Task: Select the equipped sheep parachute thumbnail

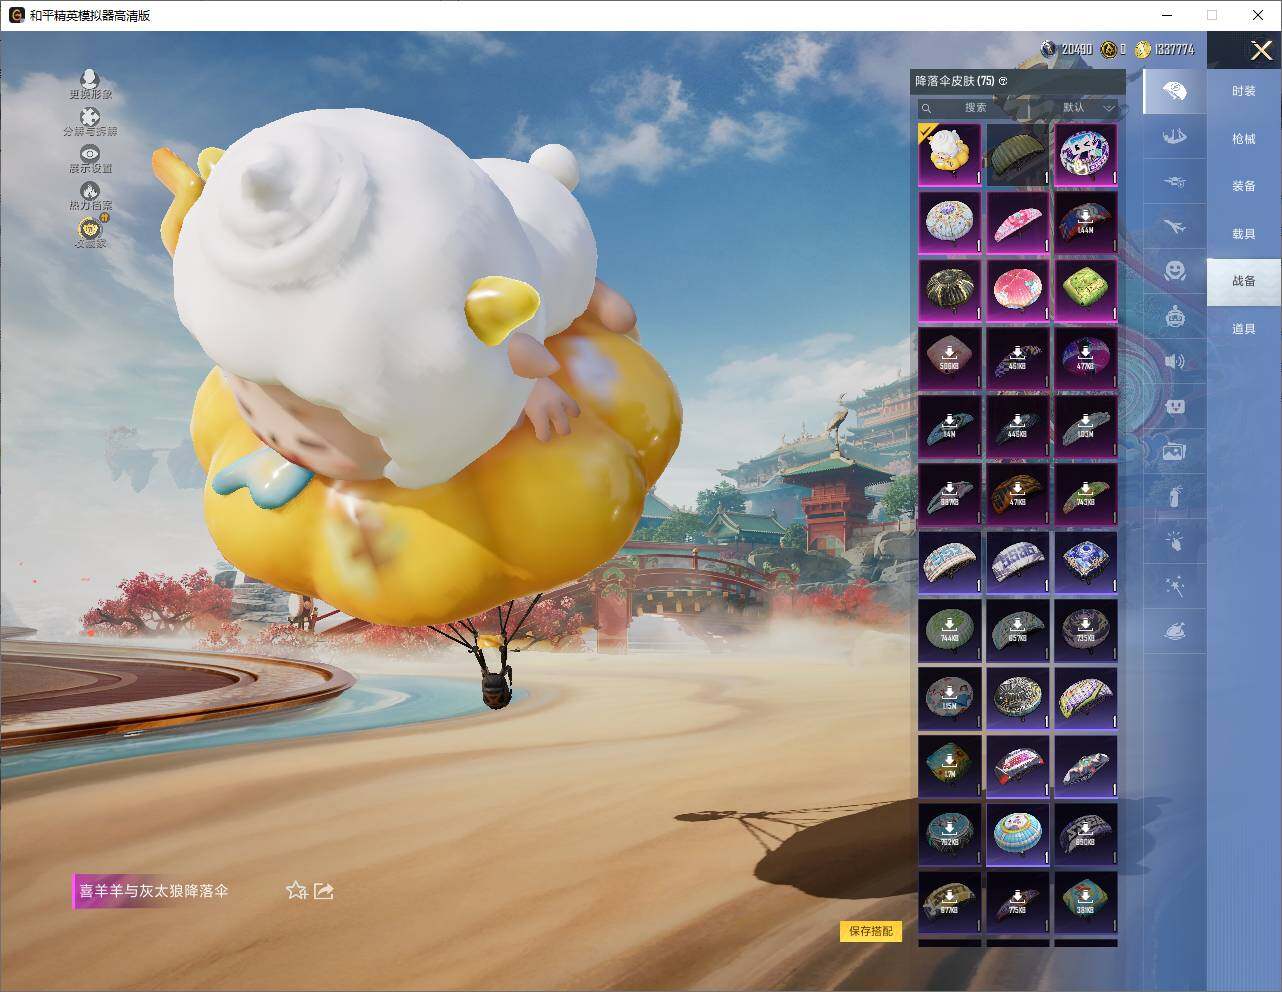Action: coord(950,155)
